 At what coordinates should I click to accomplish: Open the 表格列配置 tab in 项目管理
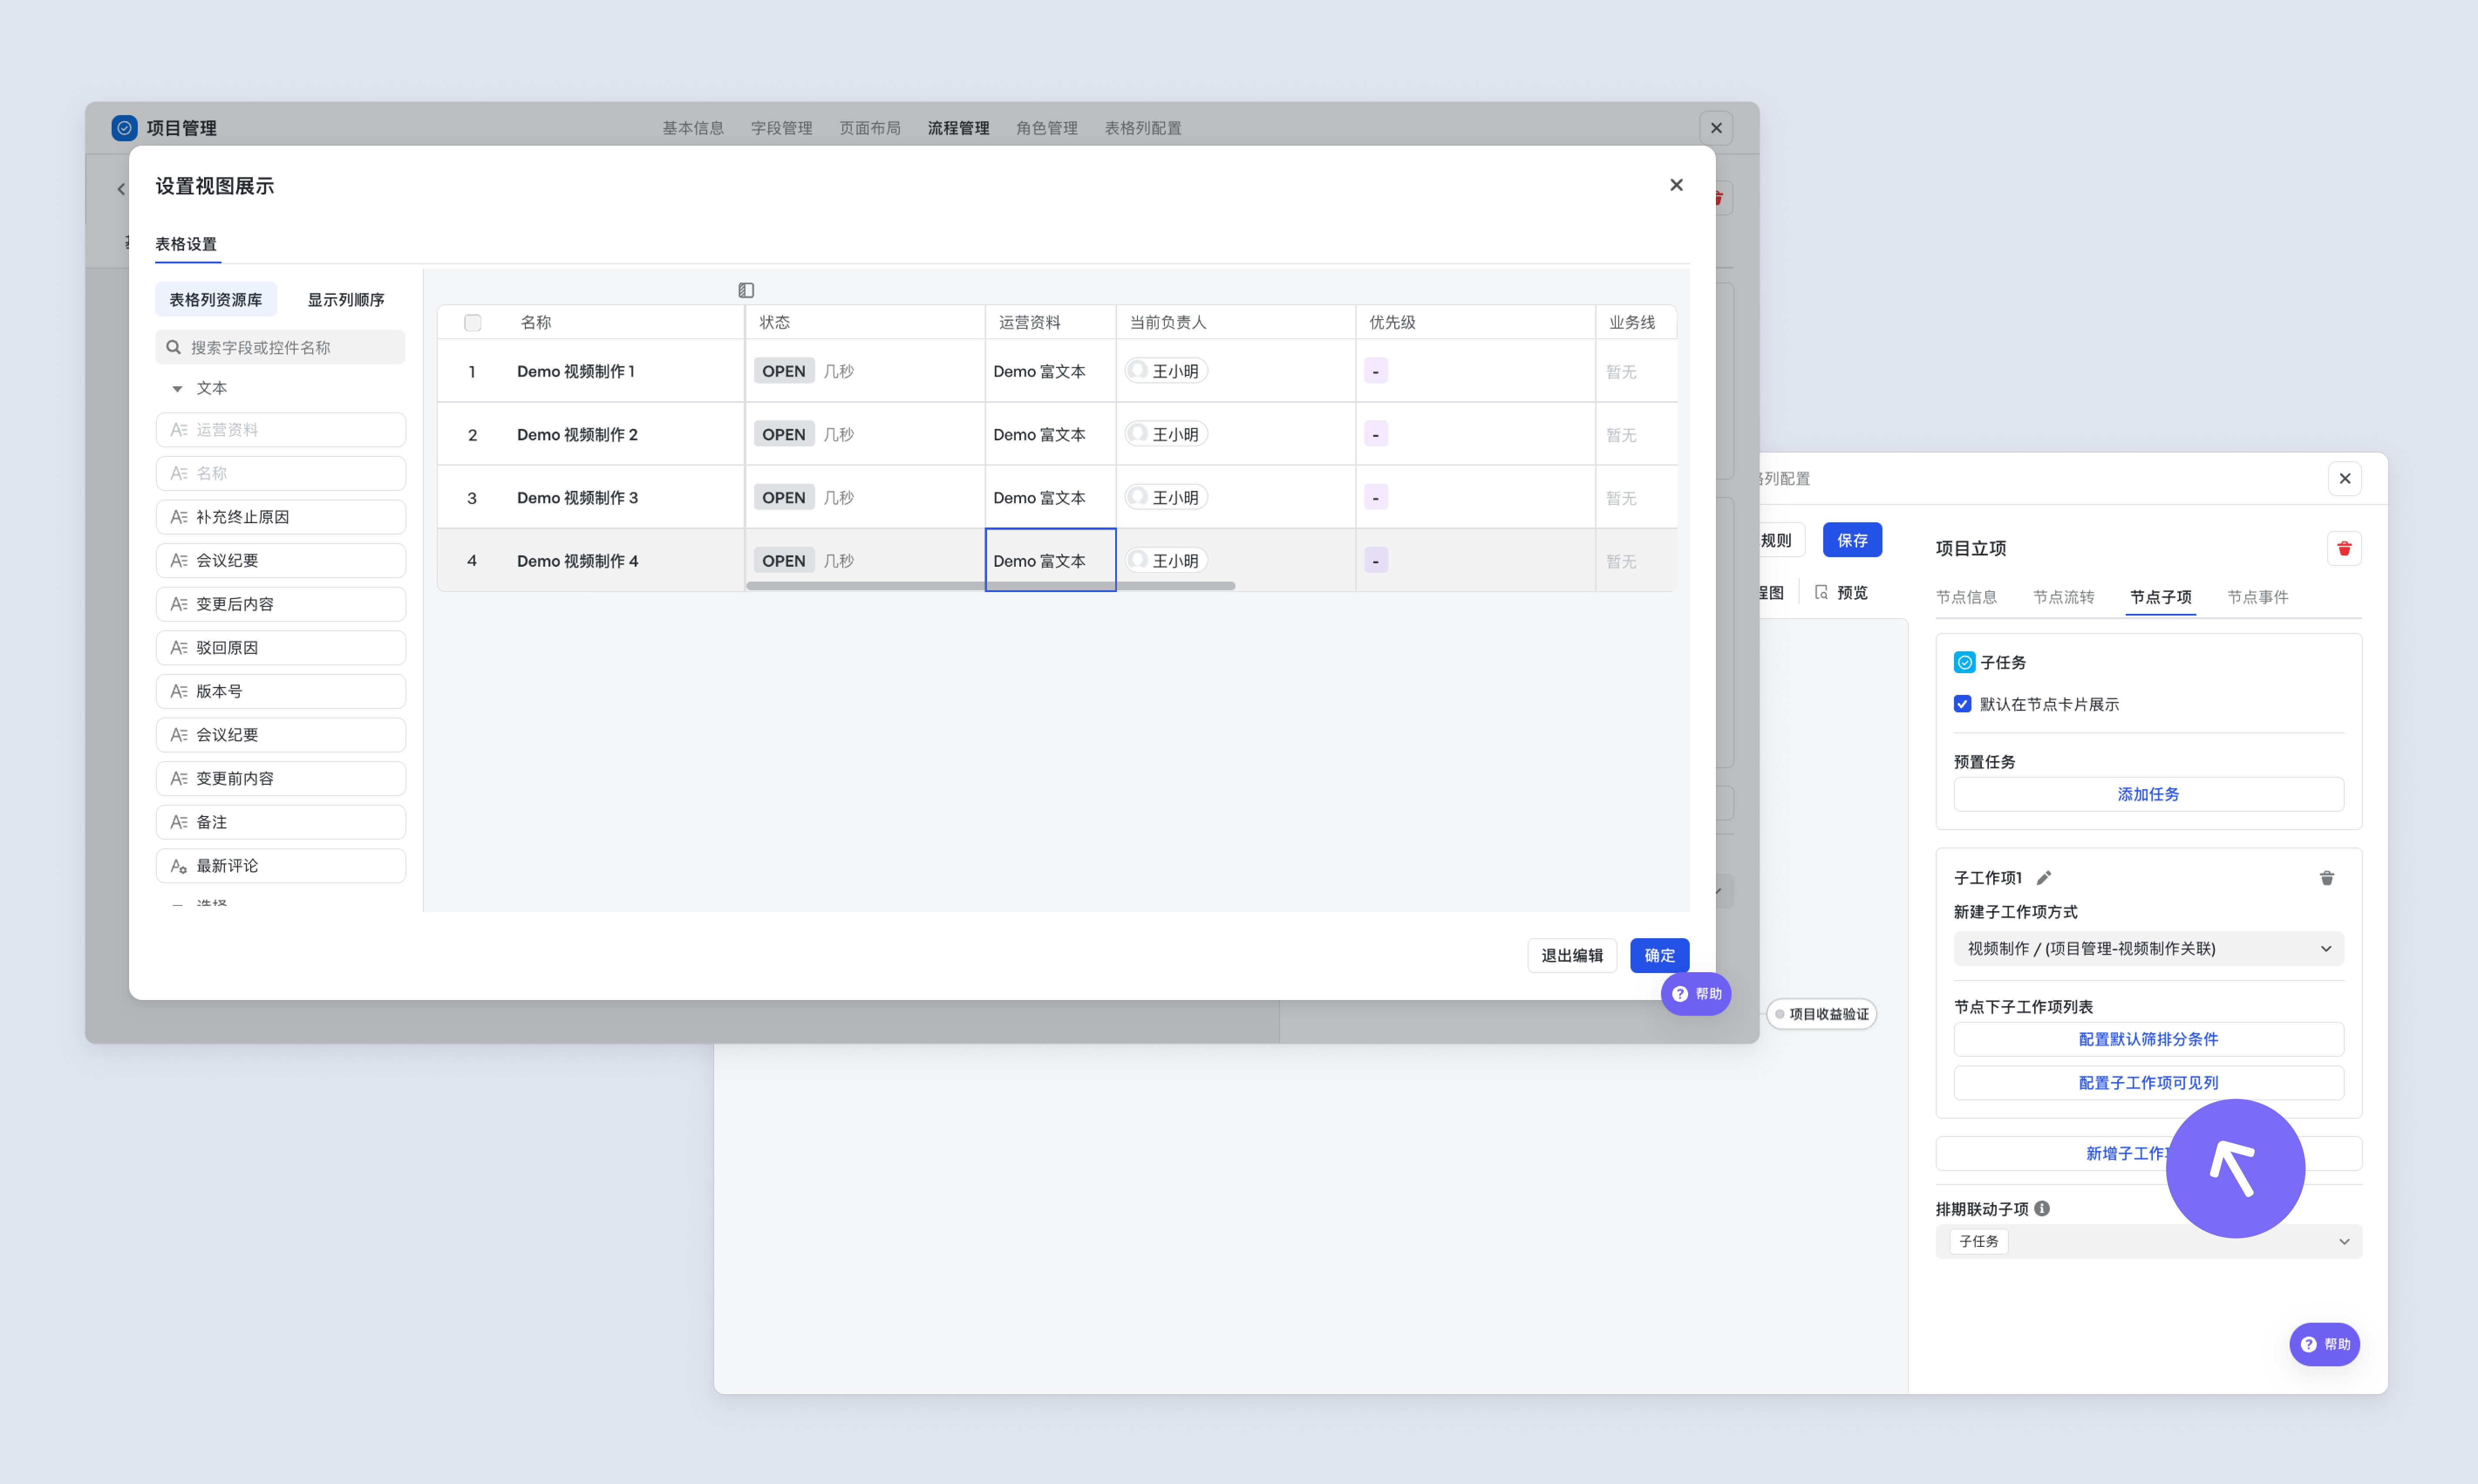pyautogui.click(x=1143, y=128)
